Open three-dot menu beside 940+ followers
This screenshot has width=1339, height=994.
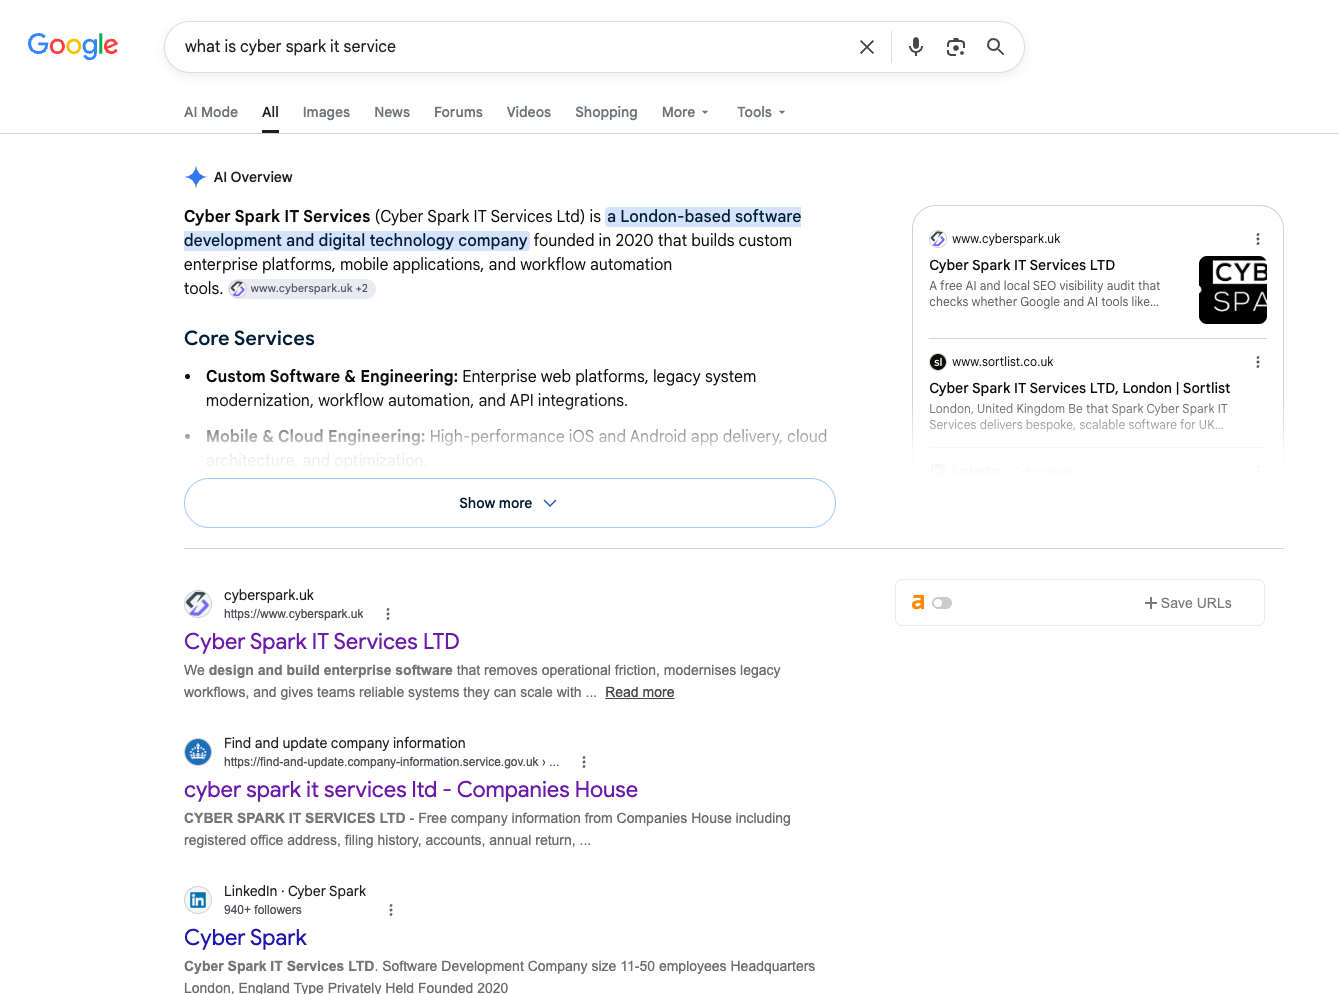pos(391,910)
